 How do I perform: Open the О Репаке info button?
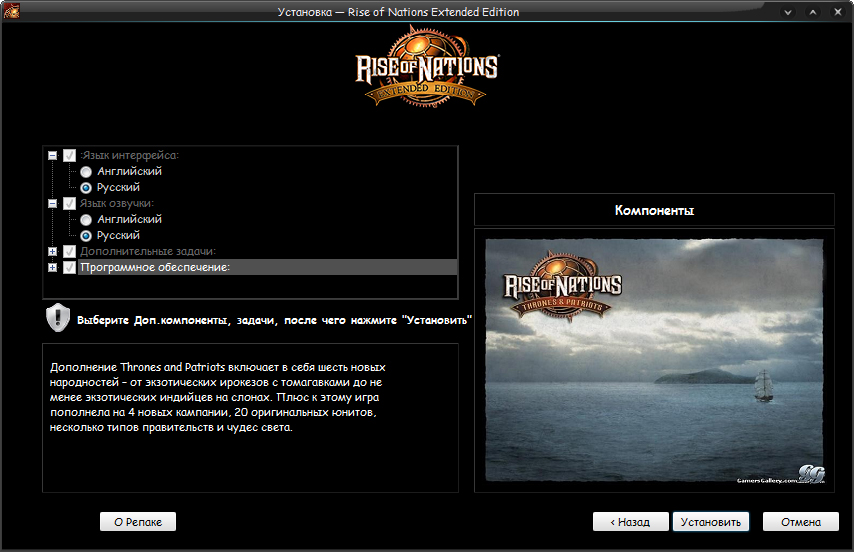(x=137, y=522)
